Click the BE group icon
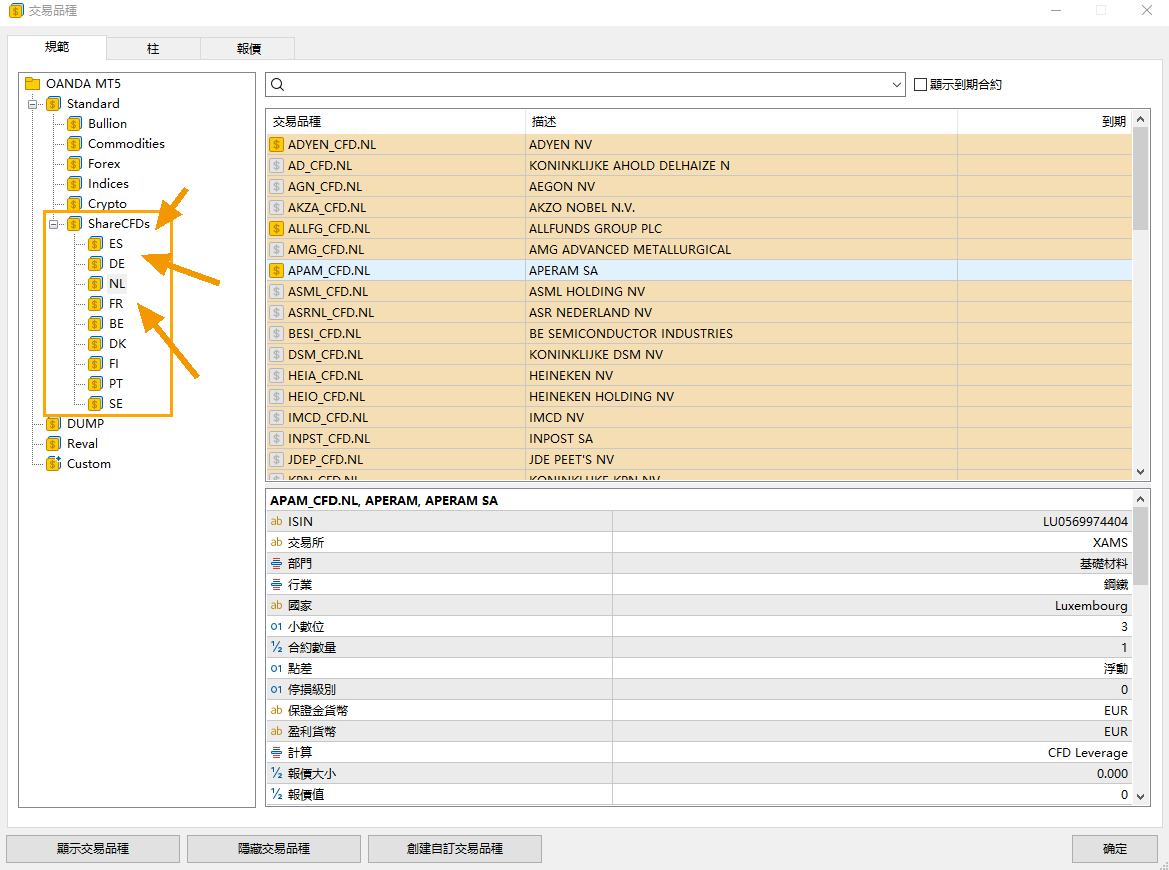 pyautogui.click(x=95, y=324)
